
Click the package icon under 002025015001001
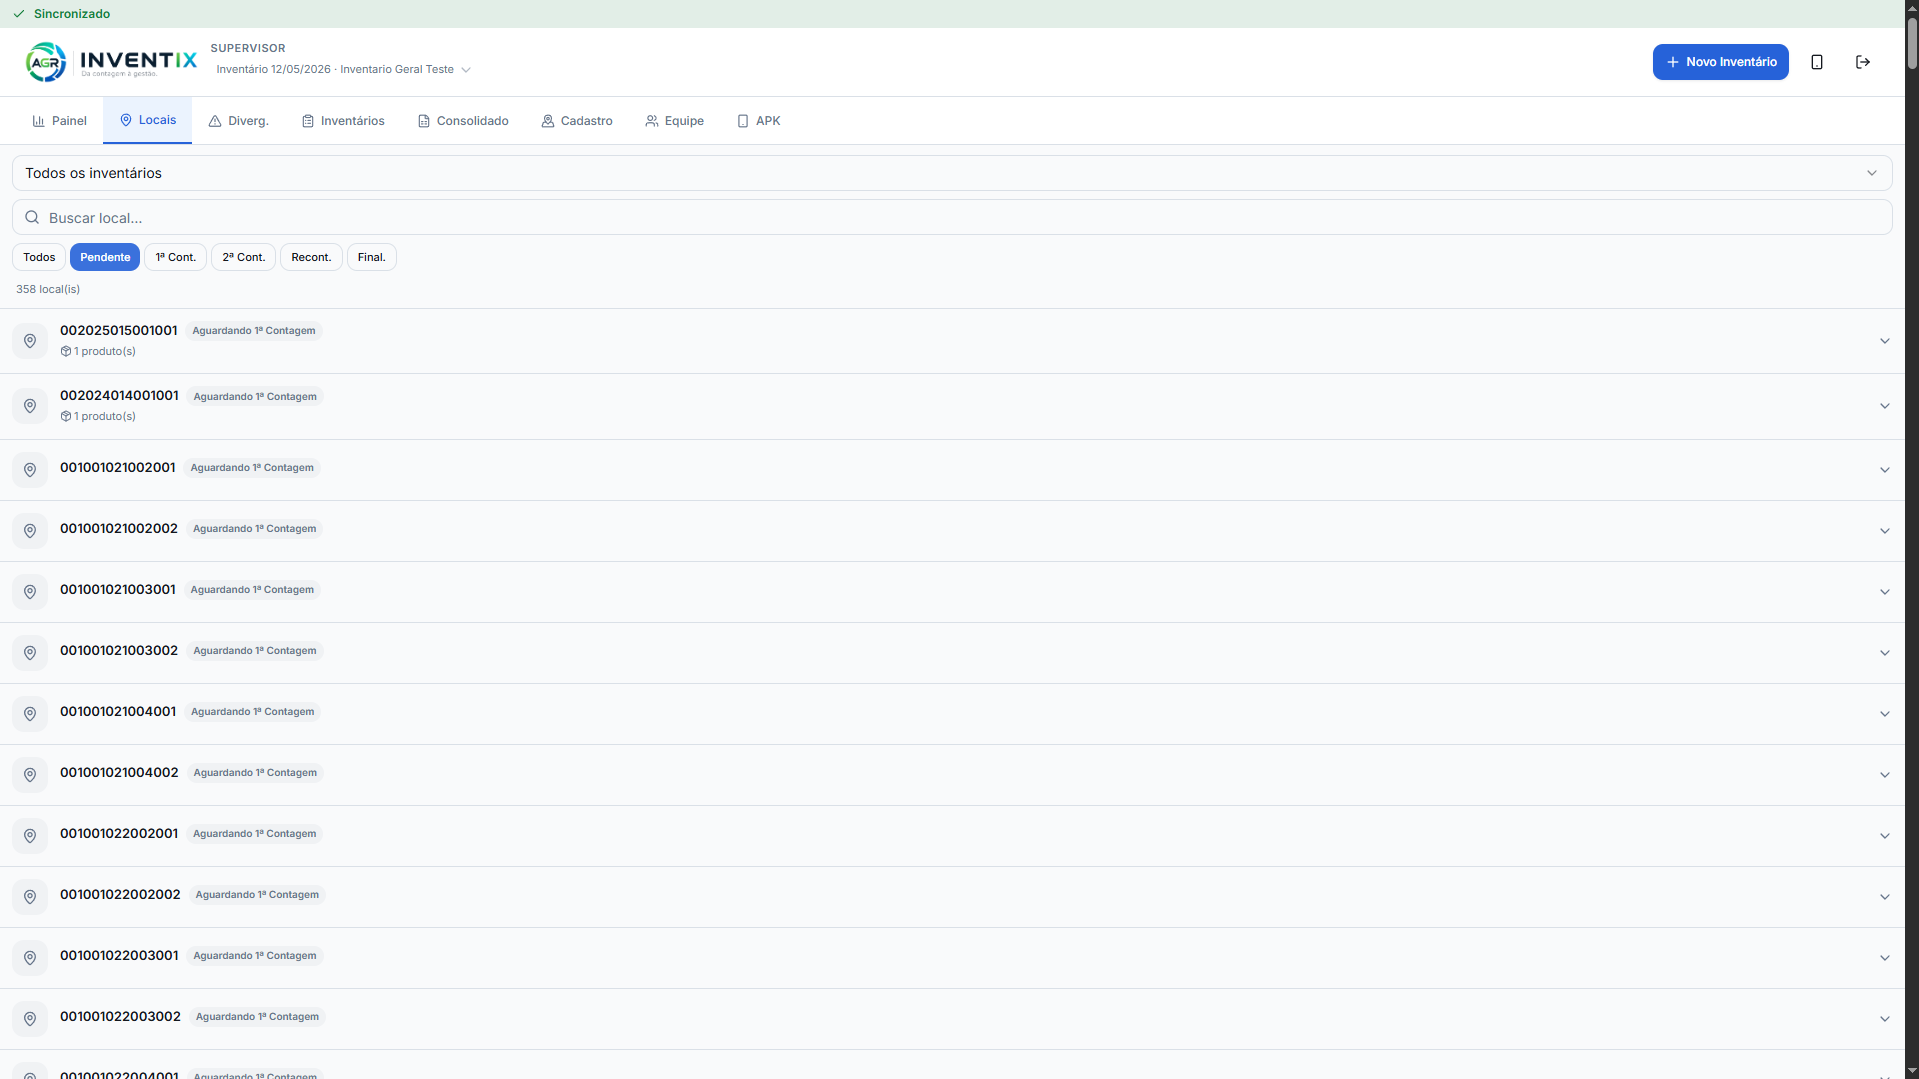tap(66, 351)
